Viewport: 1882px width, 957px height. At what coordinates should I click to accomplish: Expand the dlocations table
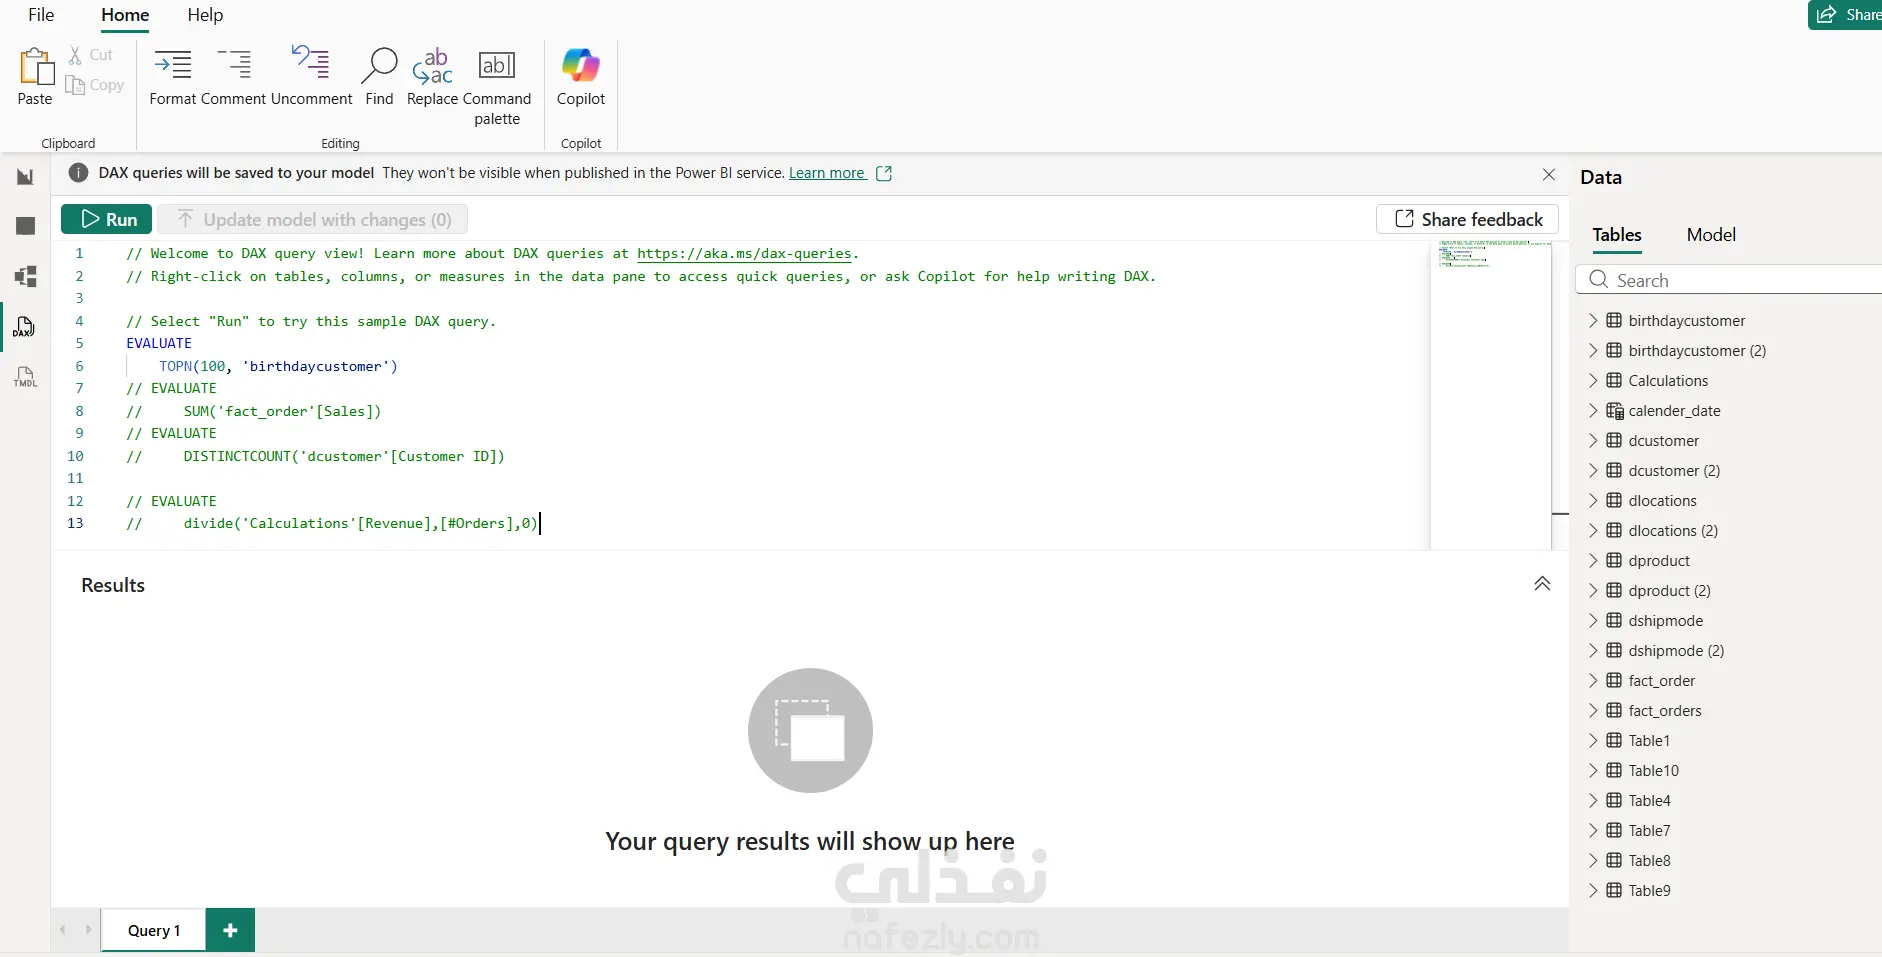point(1593,500)
